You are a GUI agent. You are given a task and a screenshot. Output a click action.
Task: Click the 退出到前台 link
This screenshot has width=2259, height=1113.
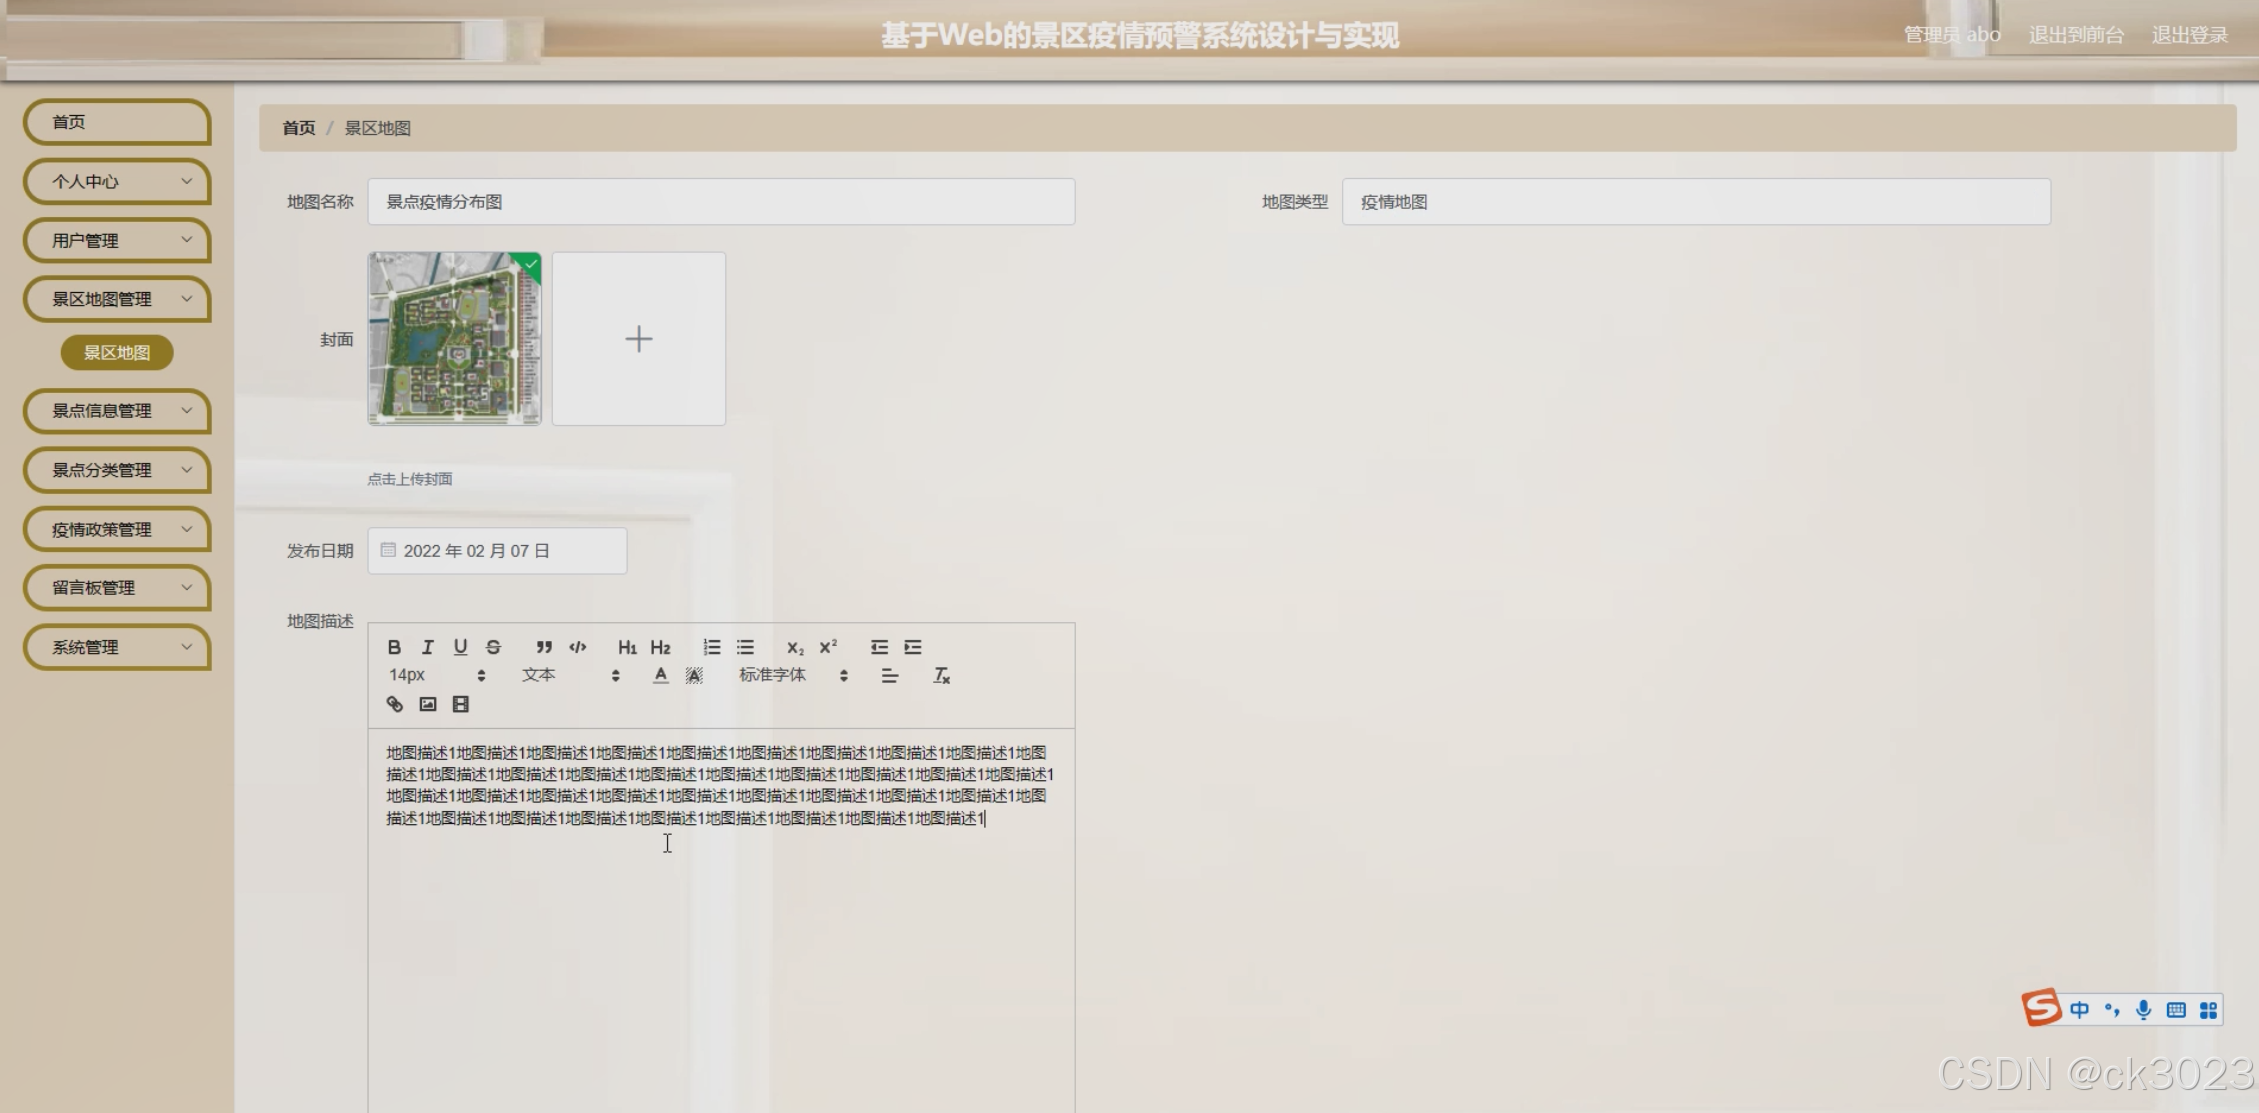tap(2075, 35)
